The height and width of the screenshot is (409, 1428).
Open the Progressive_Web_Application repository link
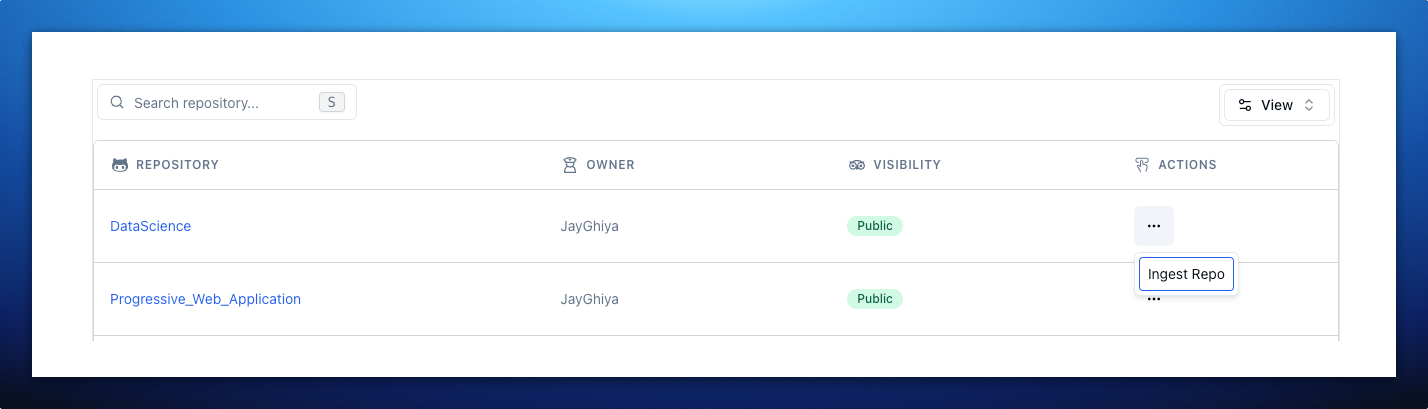click(x=205, y=299)
